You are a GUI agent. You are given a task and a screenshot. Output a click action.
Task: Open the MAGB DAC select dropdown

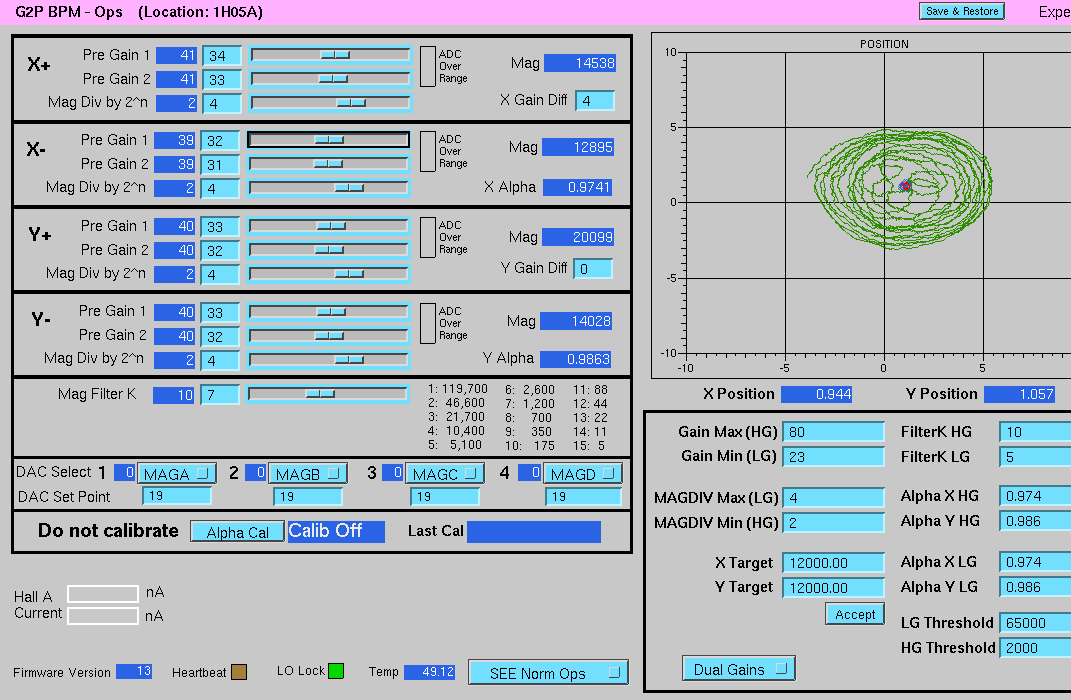pos(308,473)
